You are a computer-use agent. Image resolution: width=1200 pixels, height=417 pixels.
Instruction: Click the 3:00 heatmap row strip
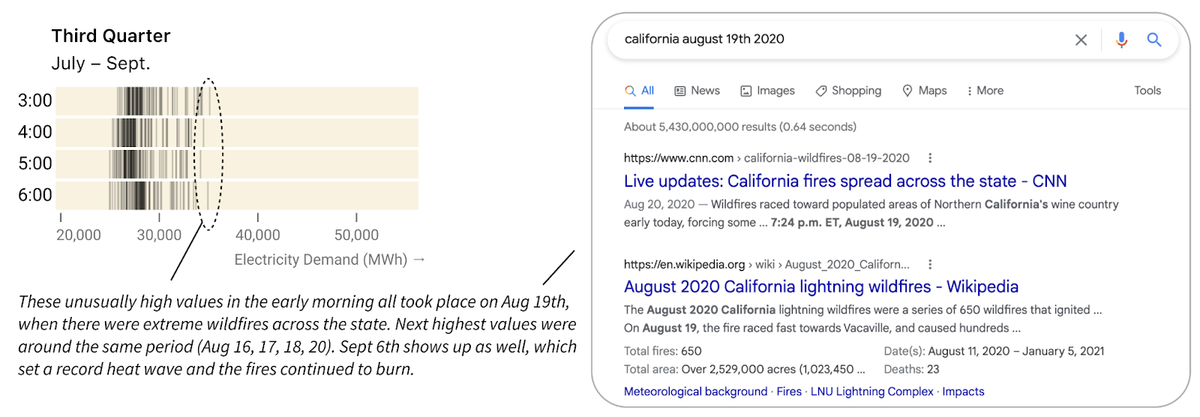click(237, 101)
